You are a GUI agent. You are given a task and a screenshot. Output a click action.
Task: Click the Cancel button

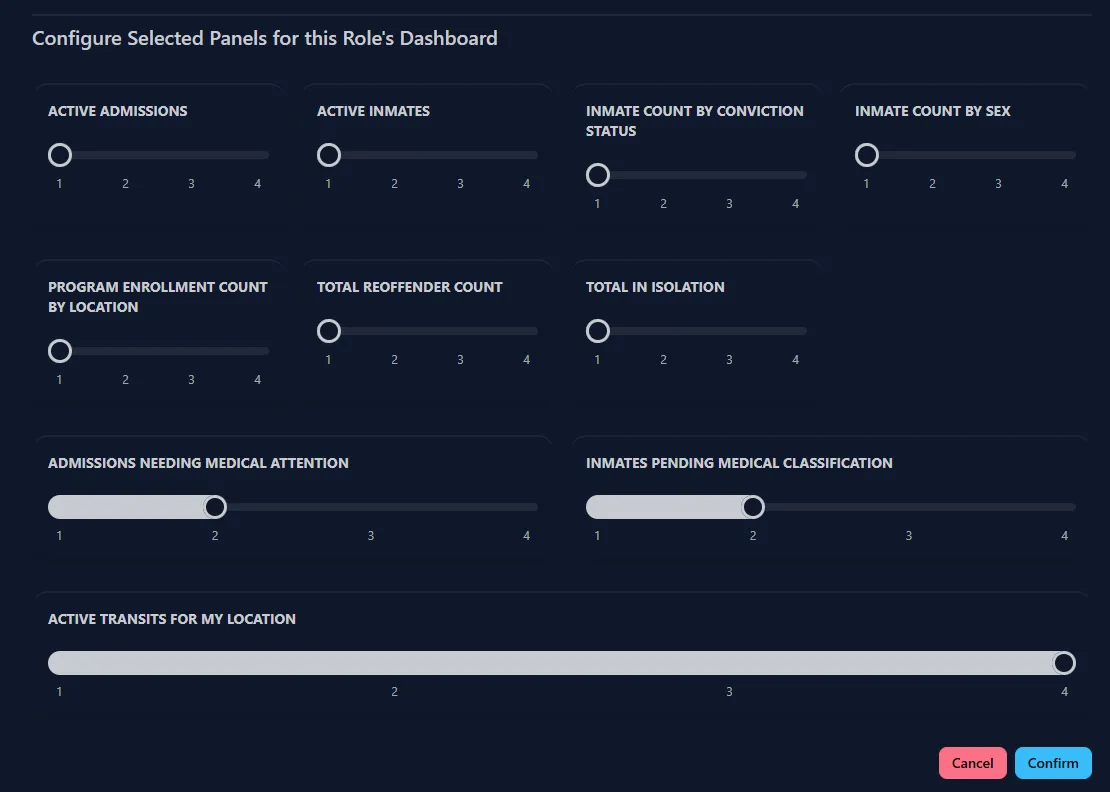(x=972, y=763)
